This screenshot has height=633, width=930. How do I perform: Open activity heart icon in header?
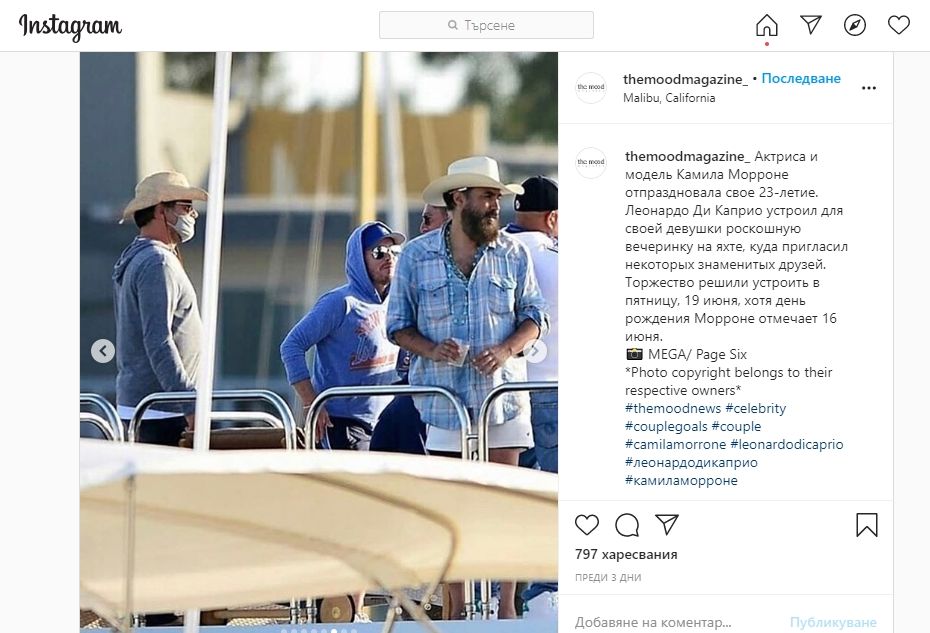899,25
